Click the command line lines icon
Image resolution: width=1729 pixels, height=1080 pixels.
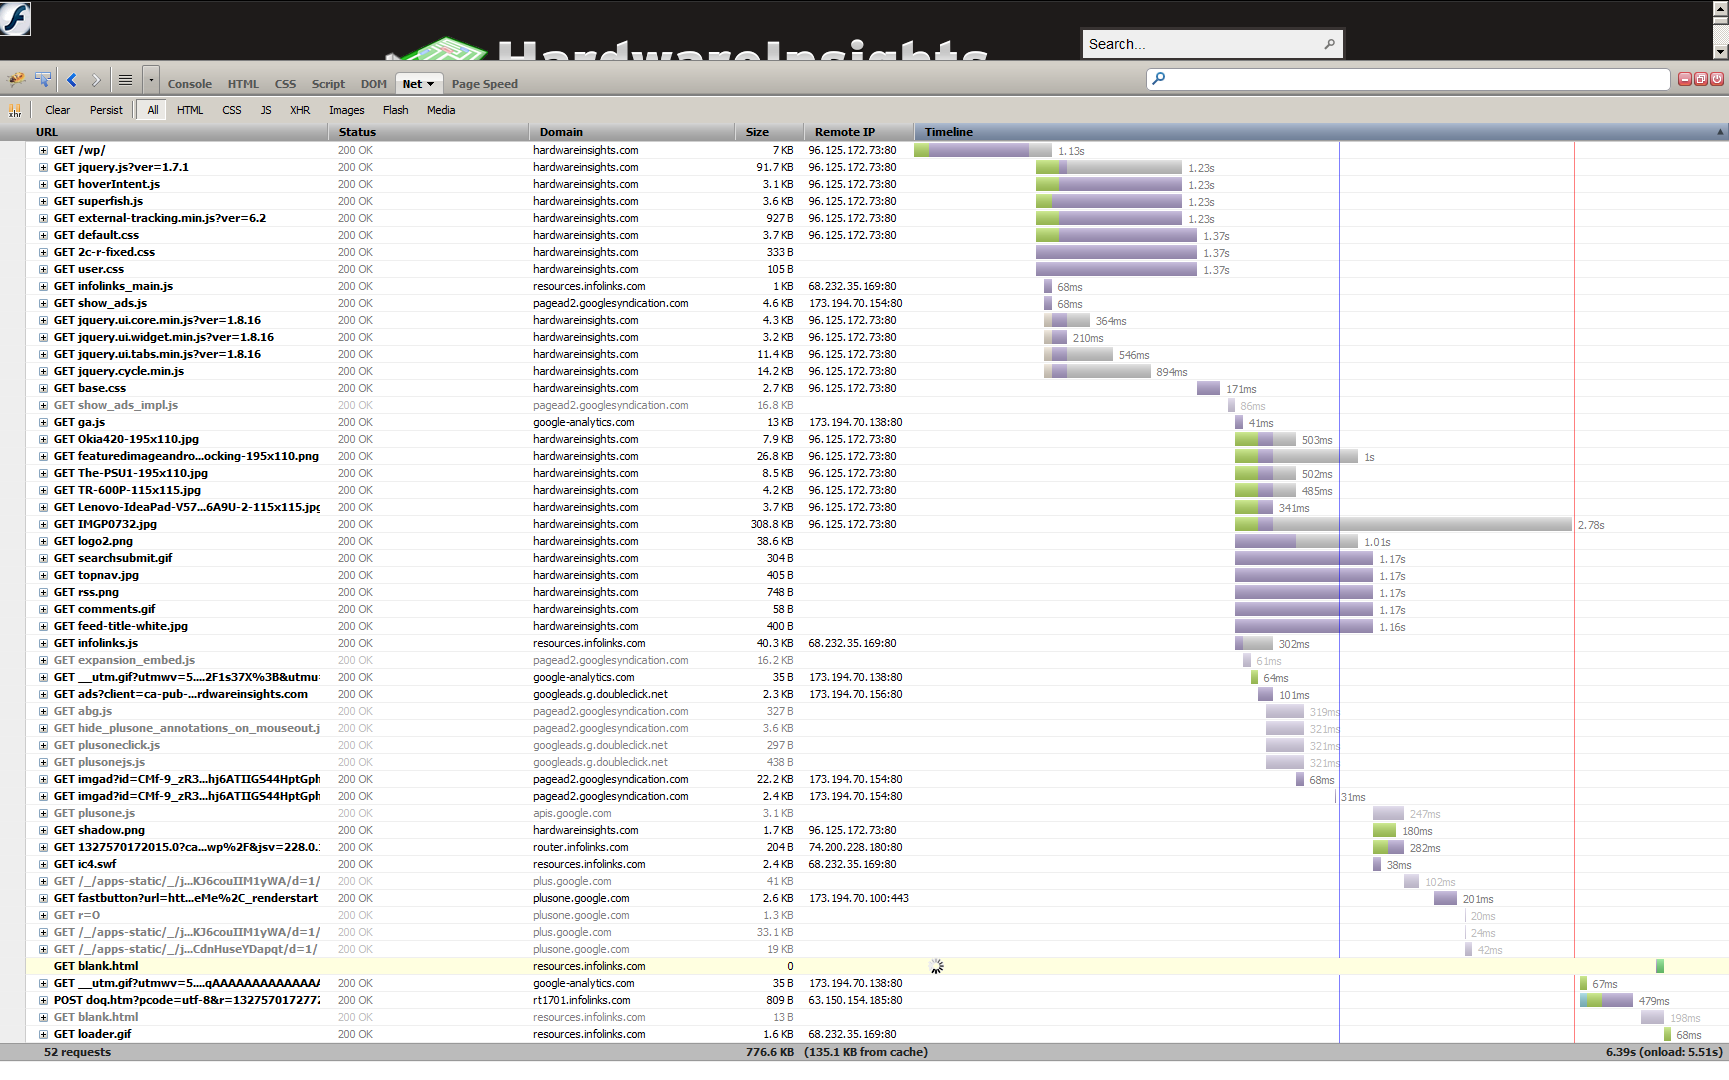125,80
